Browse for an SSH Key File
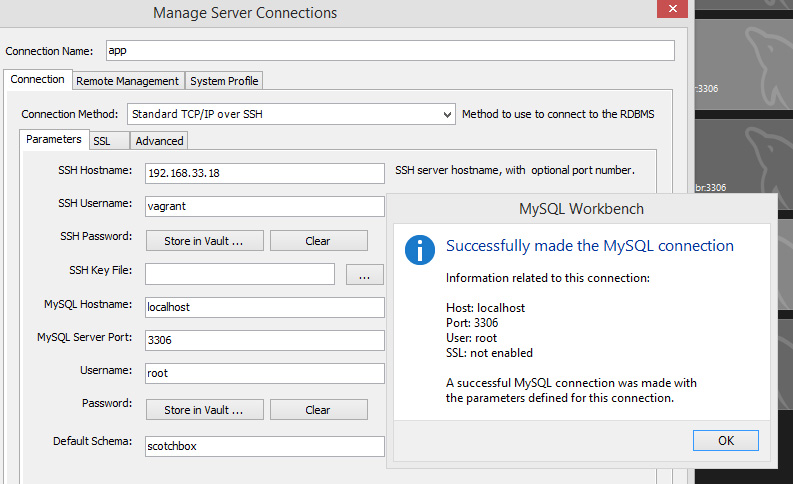Viewport: 793px width, 484px height. click(x=365, y=274)
